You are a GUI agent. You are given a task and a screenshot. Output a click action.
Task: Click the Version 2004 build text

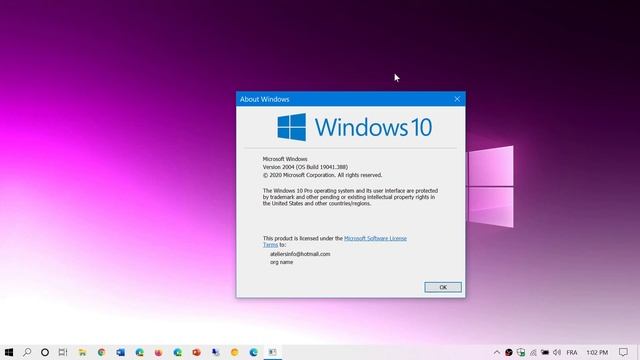click(x=305, y=167)
